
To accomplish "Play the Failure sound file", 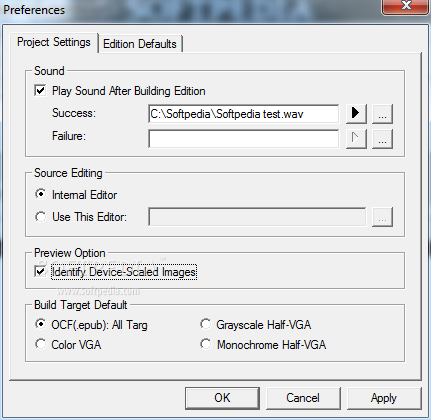I will [x=356, y=138].
